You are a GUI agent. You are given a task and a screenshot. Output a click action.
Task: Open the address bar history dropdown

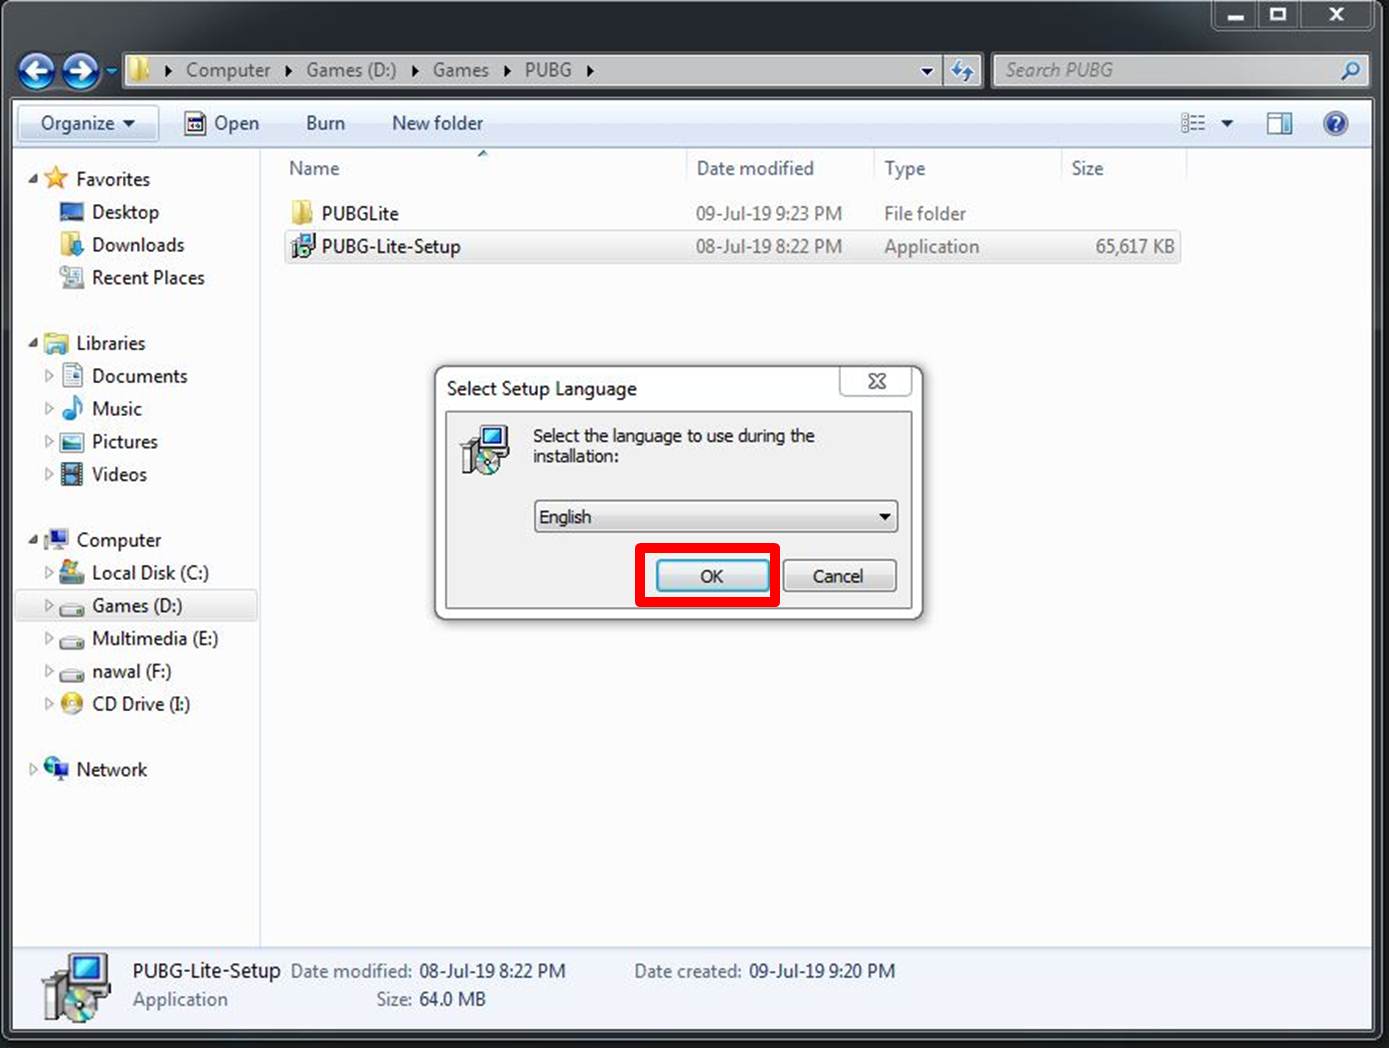pyautogui.click(x=927, y=71)
